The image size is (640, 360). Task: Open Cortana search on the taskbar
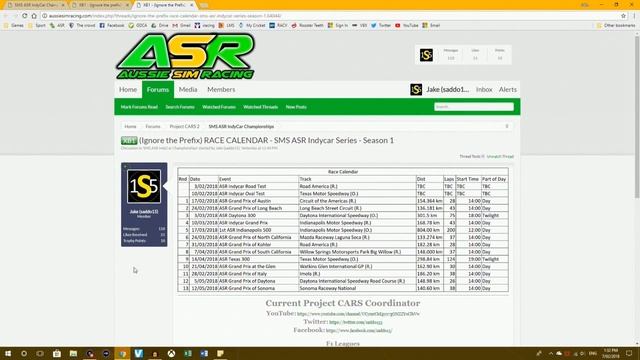[x=24, y=353]
